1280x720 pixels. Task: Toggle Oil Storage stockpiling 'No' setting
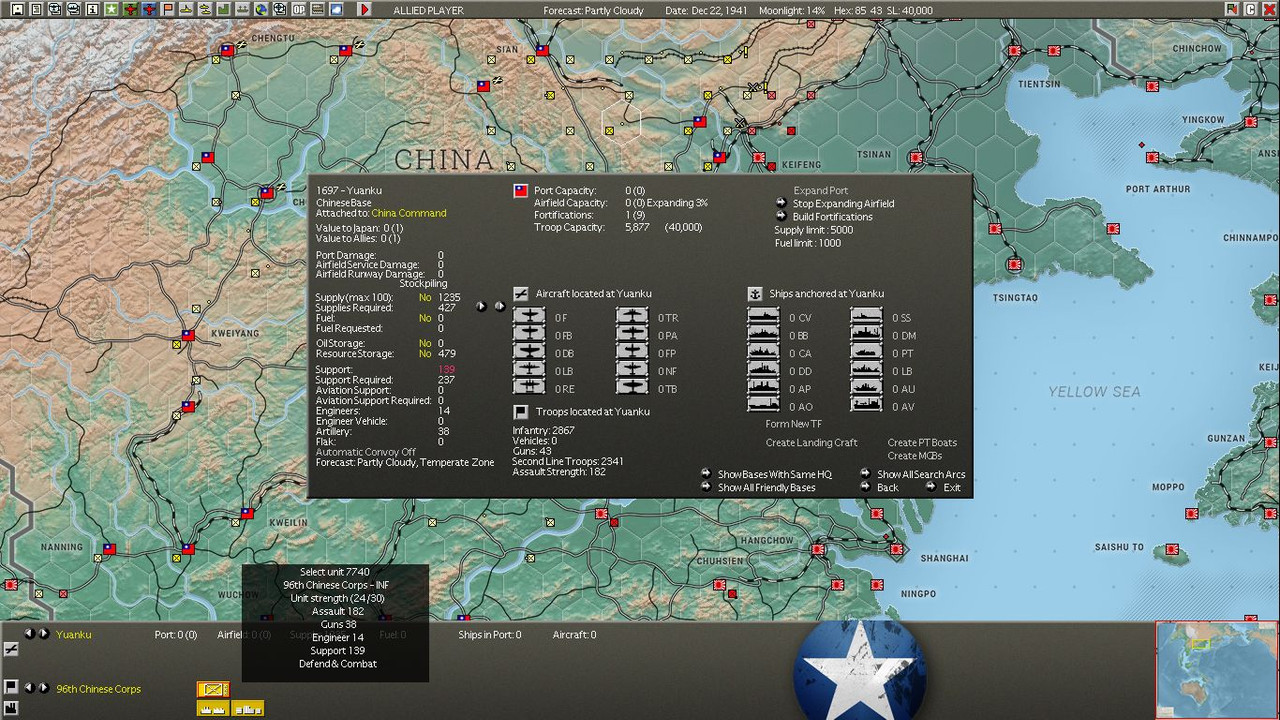[425, 343]
